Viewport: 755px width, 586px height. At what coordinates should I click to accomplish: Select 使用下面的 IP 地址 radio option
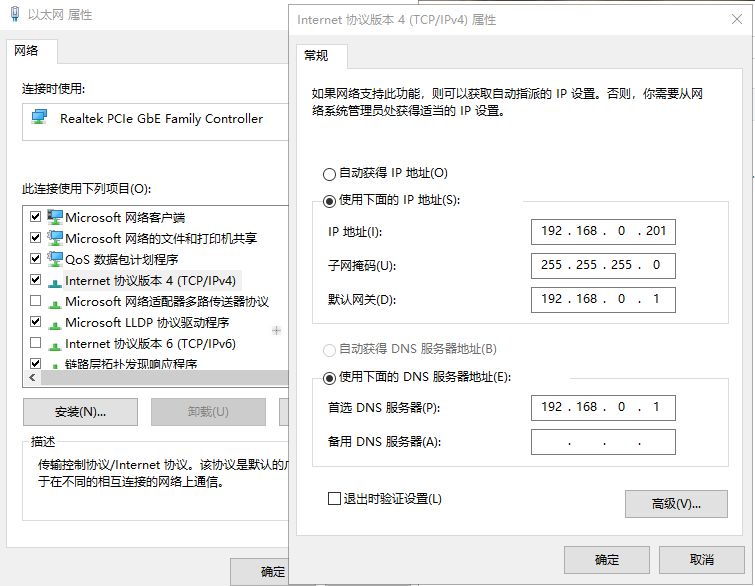329,200
